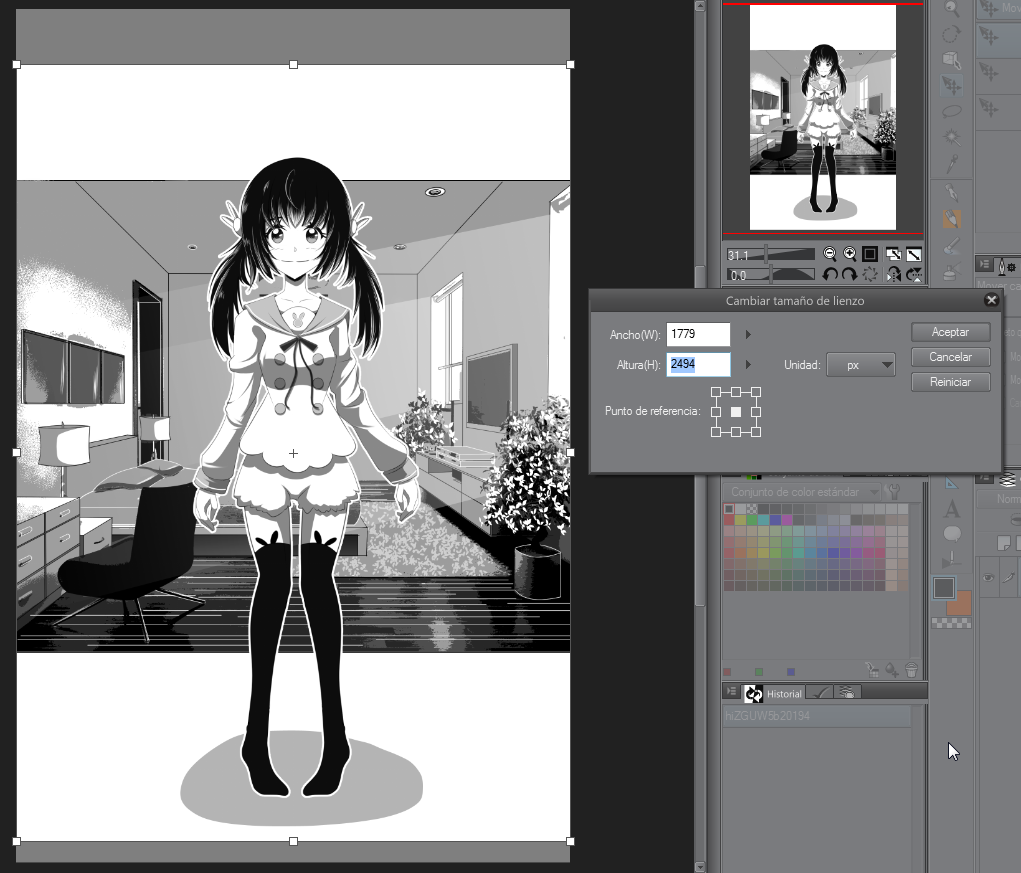Select the Eyedropper tool
Viewport: 1021px width, 873px height.
point(952,163)
